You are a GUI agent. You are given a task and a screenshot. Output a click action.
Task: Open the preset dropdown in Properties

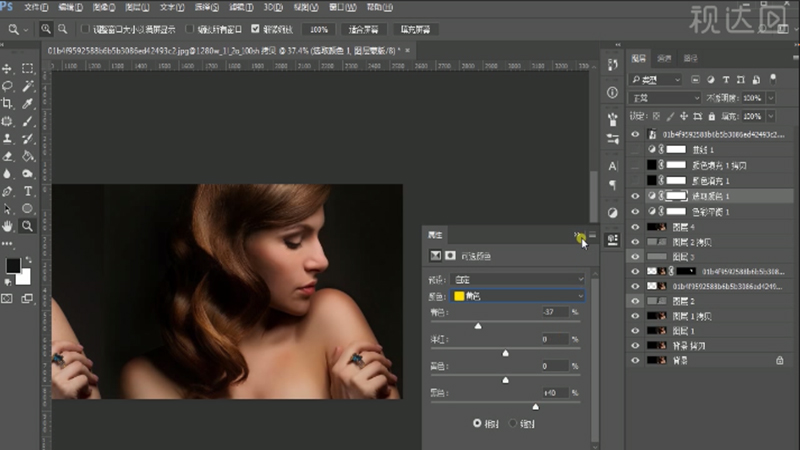click(x=517, y=279)
